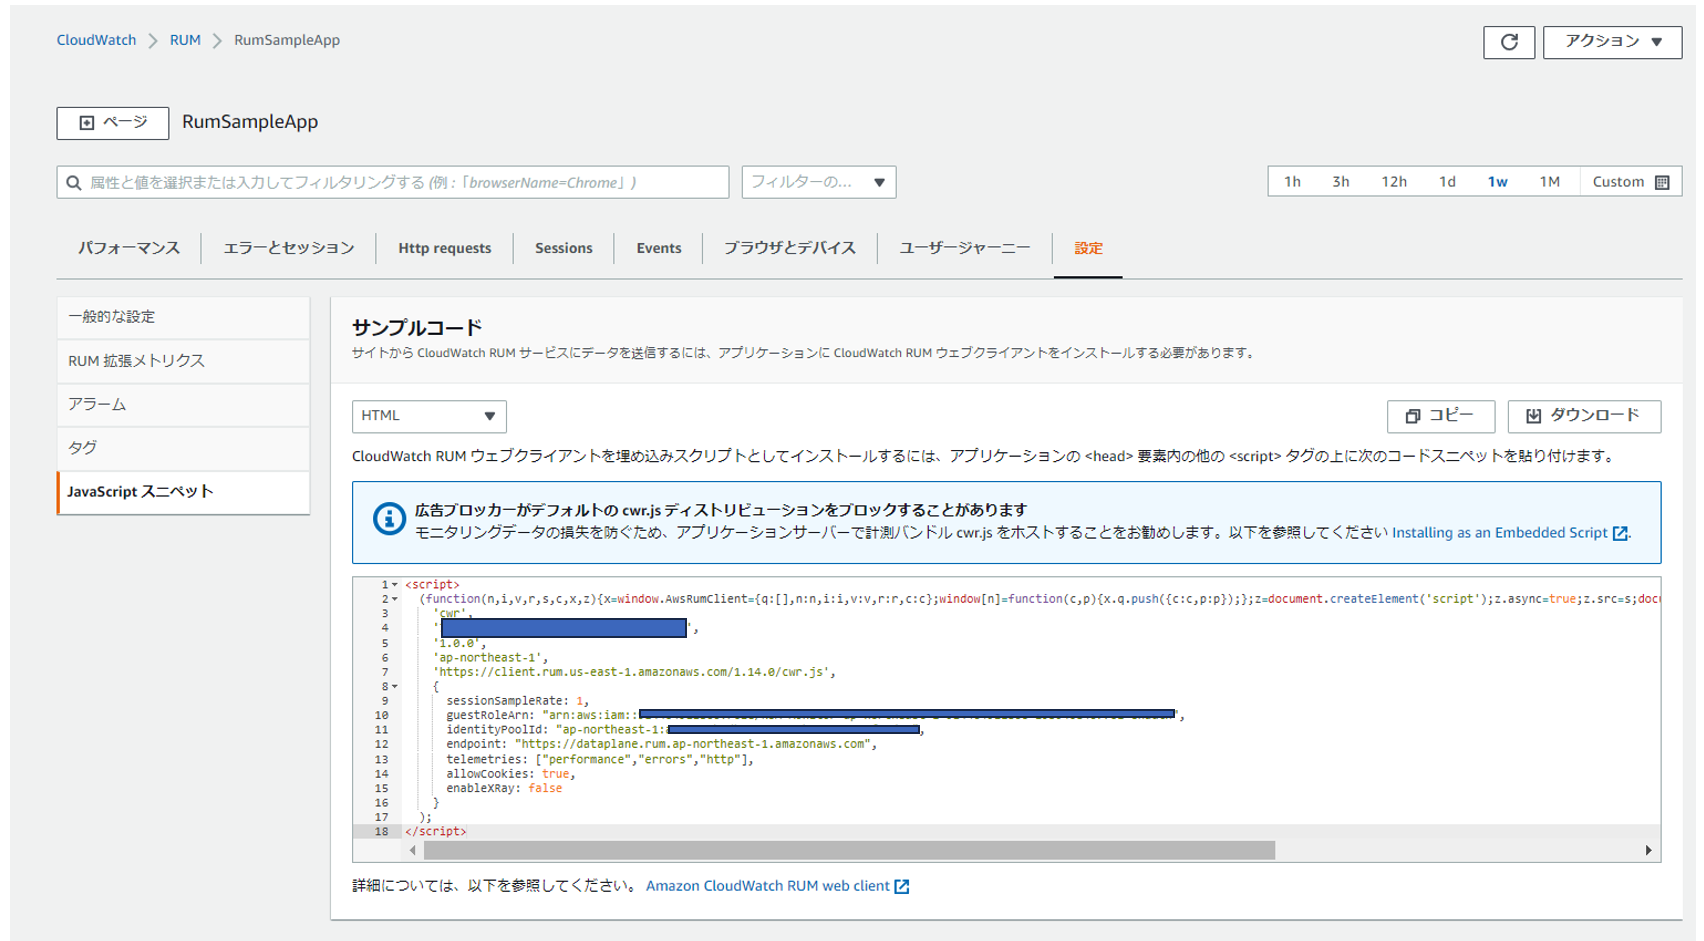Select the 1M time range
The height and width of the screenshot is (941, 1704).
[x=1549, y=182]
